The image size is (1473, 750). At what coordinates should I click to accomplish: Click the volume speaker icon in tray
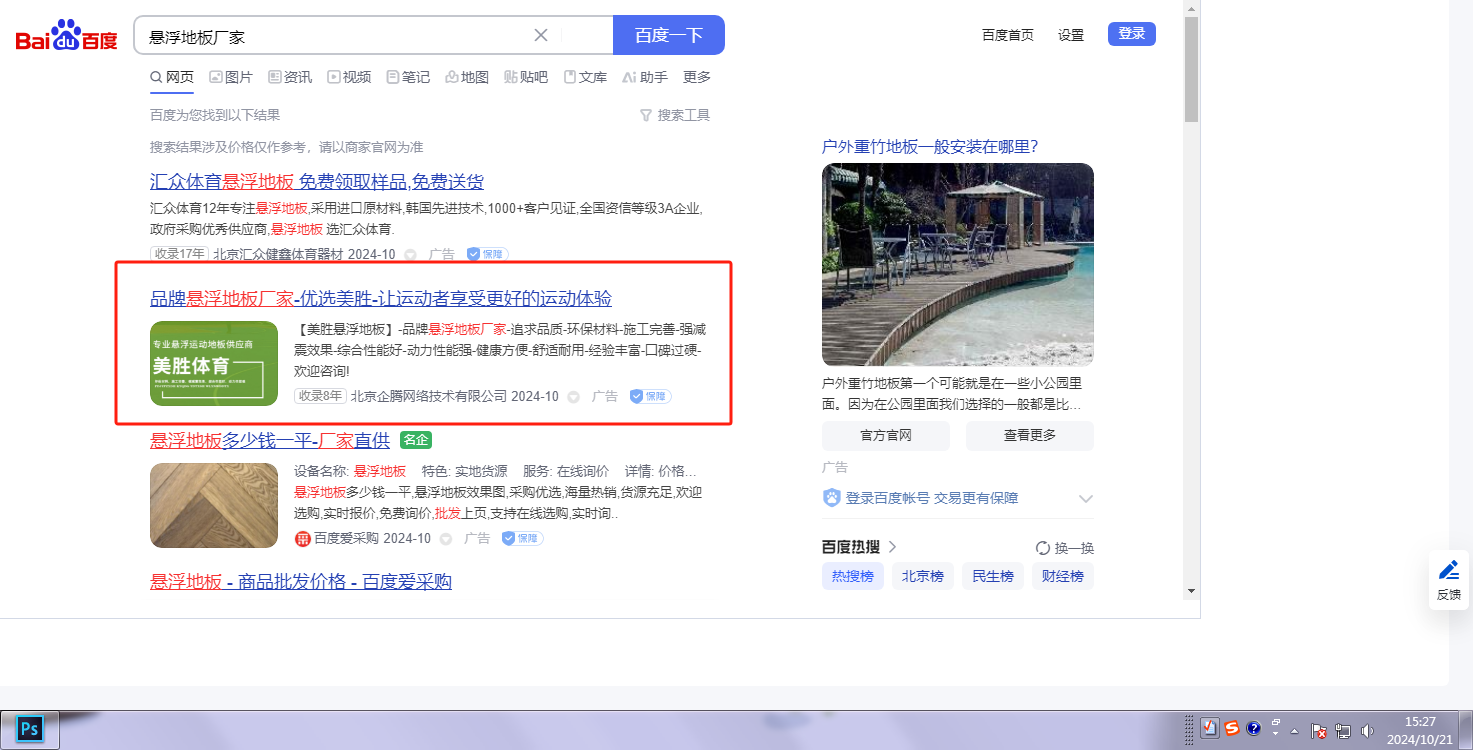1367,731
